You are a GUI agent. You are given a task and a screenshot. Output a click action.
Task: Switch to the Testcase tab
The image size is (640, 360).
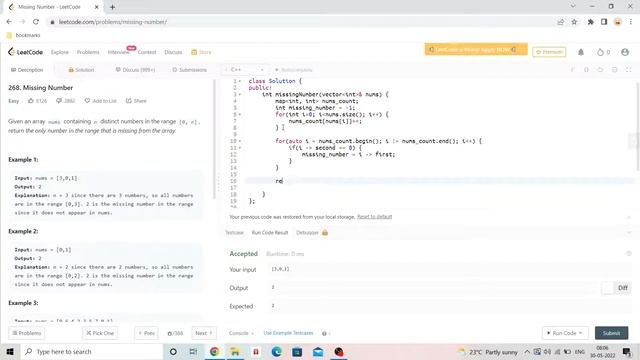234,233
